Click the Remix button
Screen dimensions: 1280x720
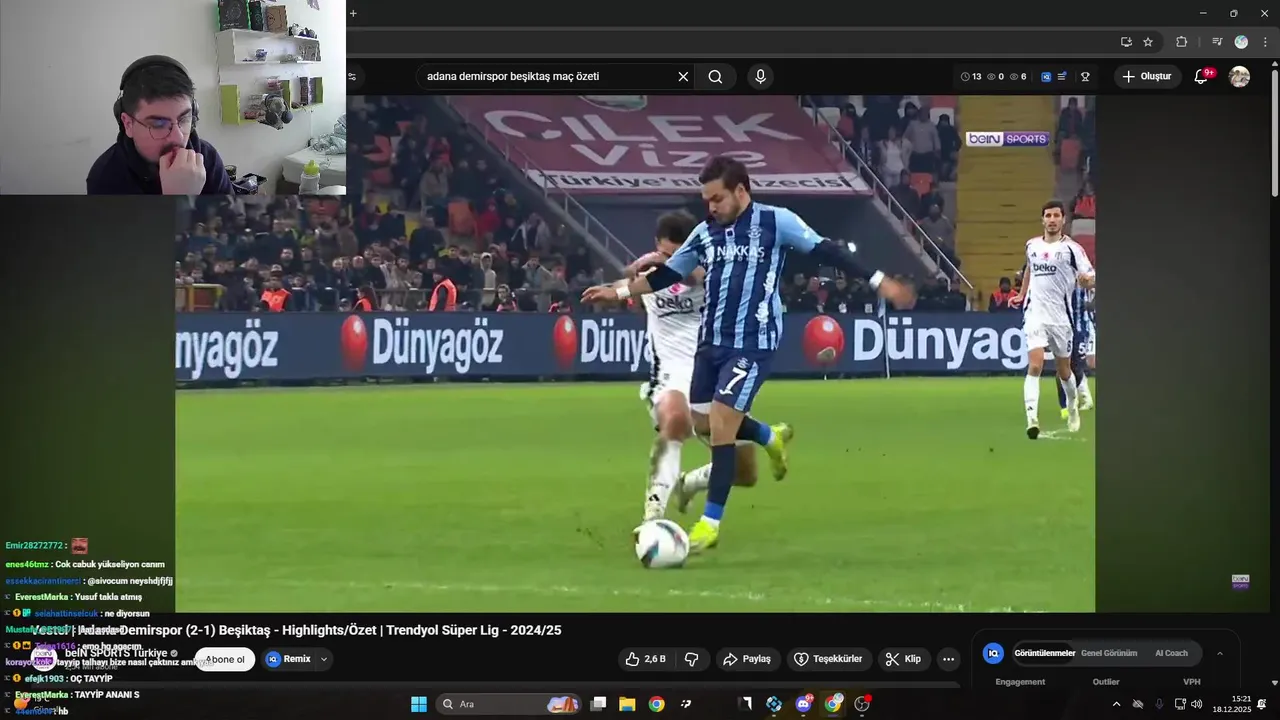click(x=289, y=659)
